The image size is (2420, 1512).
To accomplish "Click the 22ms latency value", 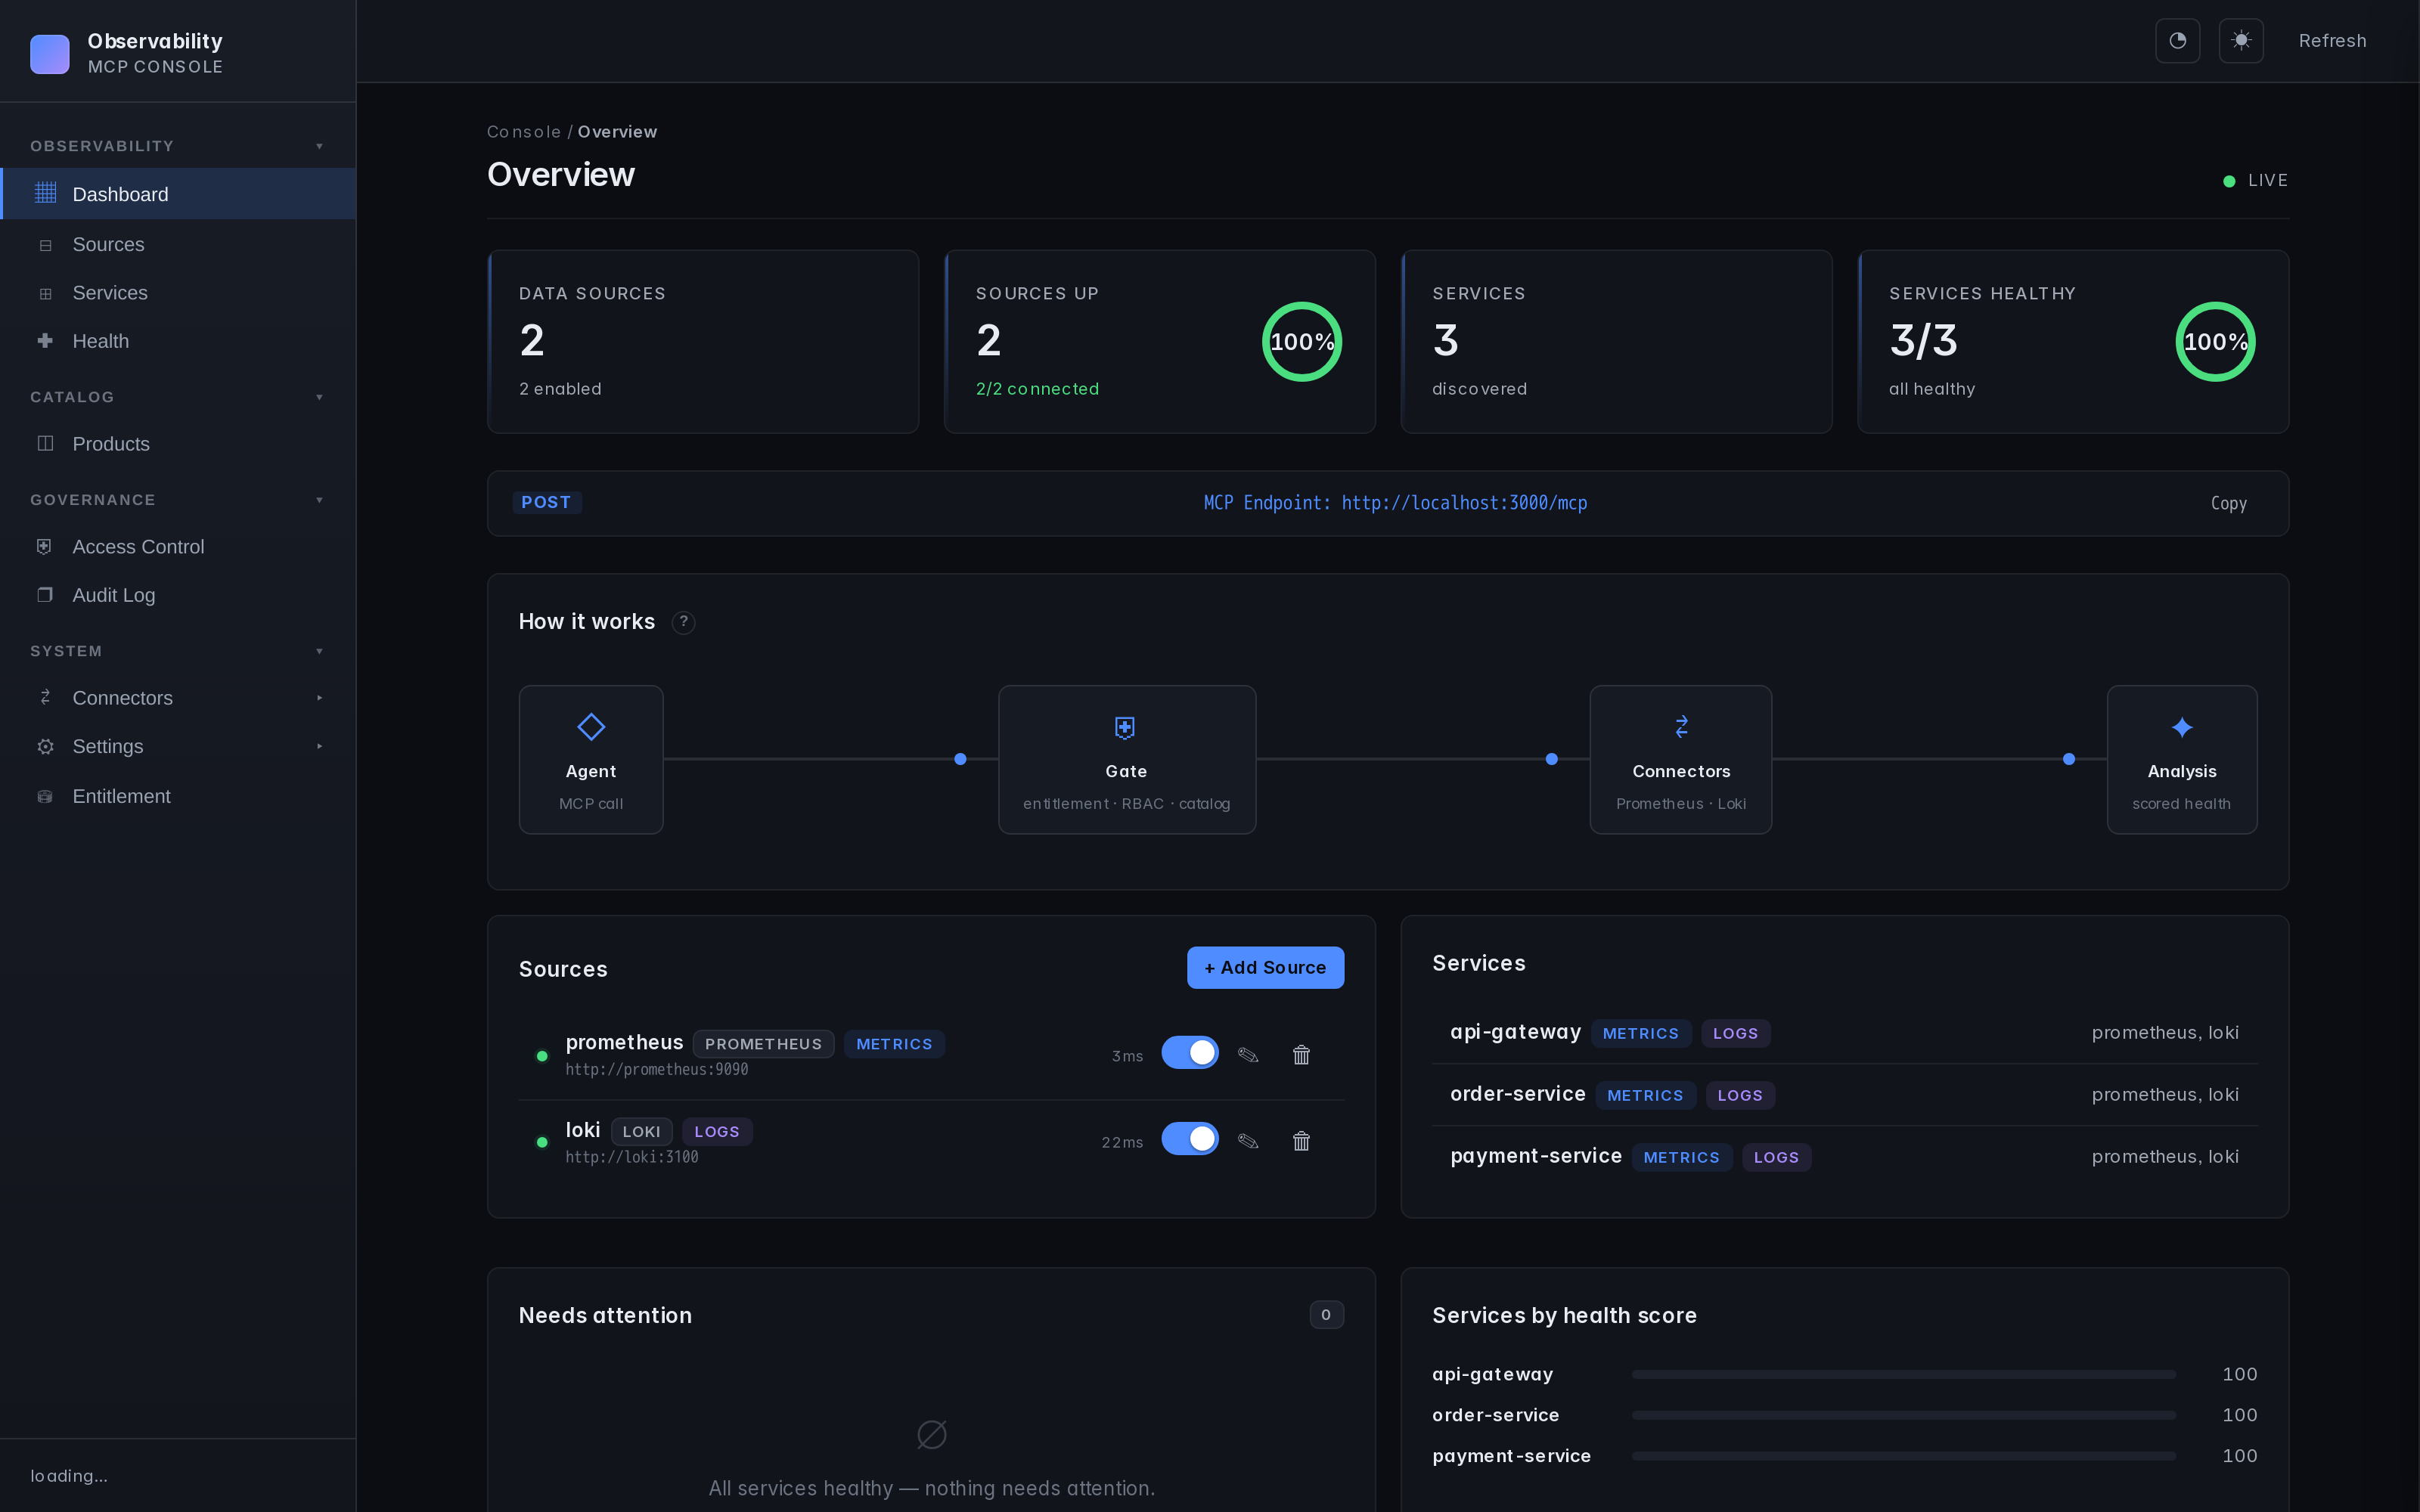I will 1122,1142.
